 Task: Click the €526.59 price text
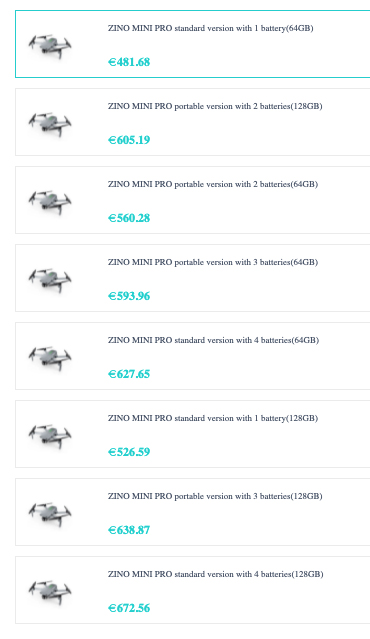tap(129, 452)
